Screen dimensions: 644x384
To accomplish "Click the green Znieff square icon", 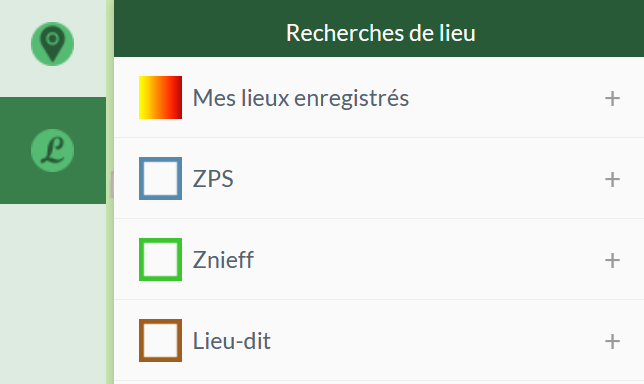I will [160, 259].
